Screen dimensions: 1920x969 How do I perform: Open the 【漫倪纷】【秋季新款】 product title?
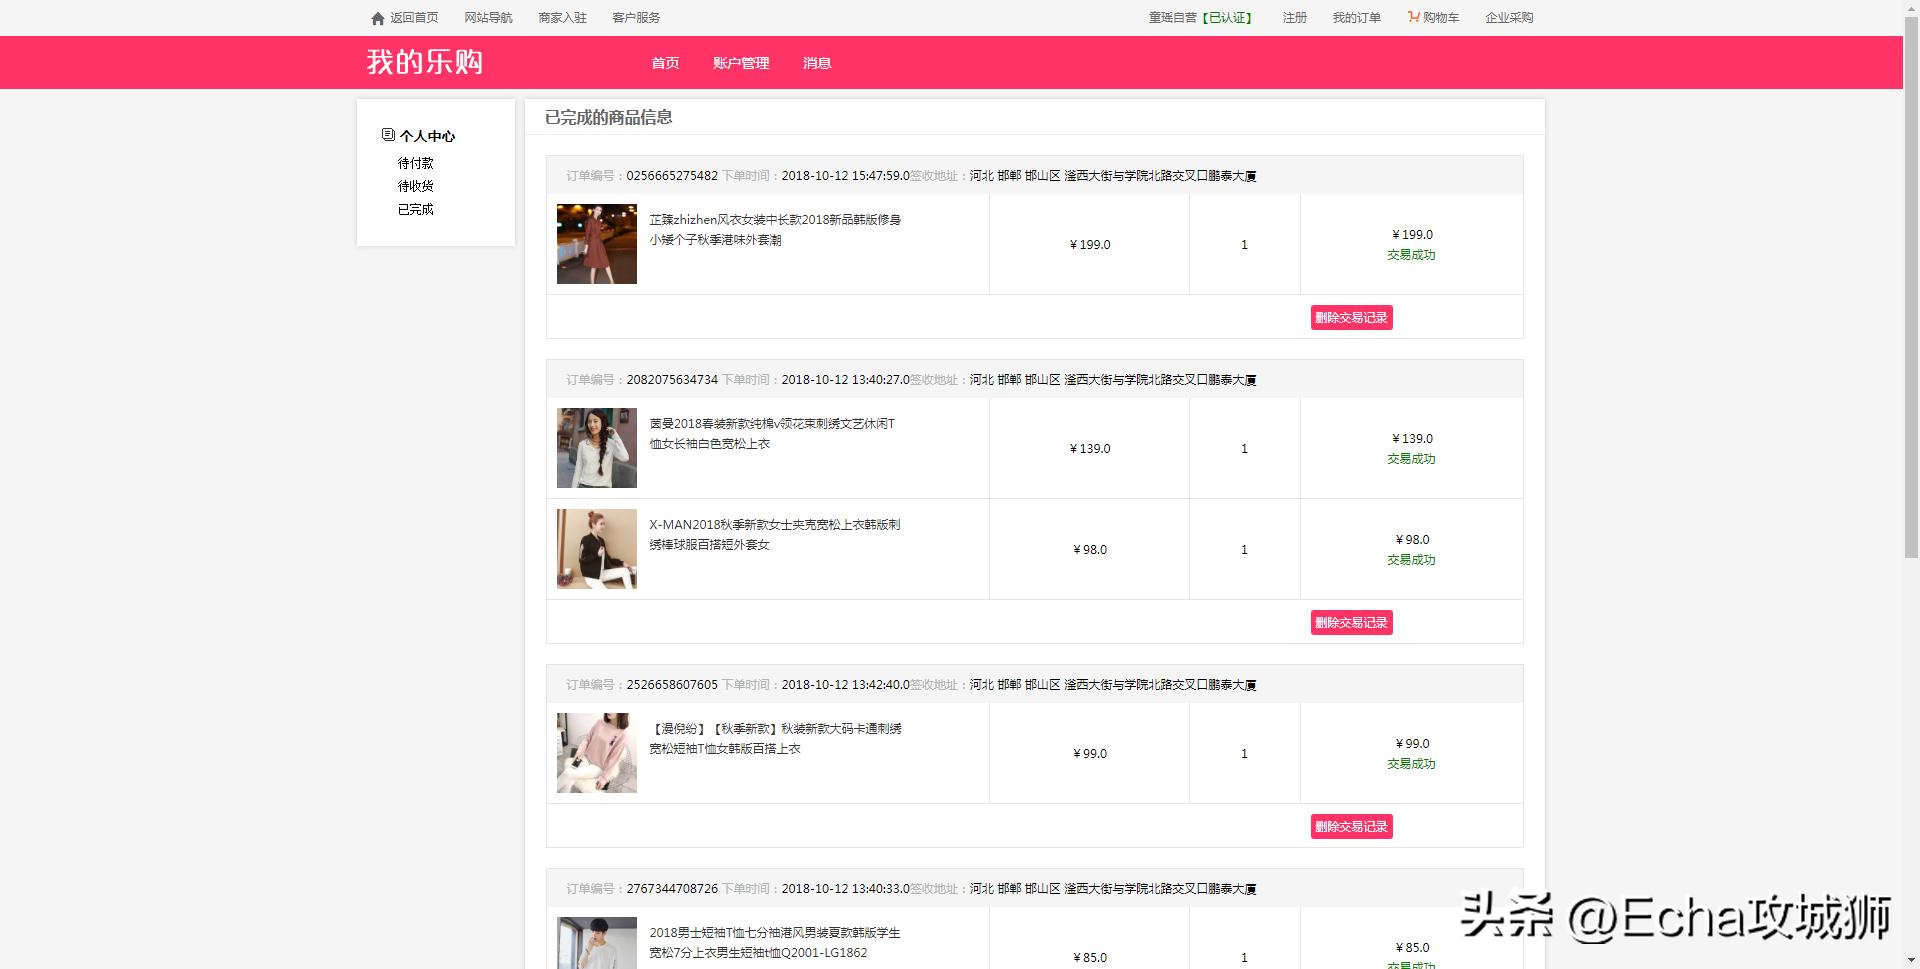pyautogui.click(x=775, y=739)
